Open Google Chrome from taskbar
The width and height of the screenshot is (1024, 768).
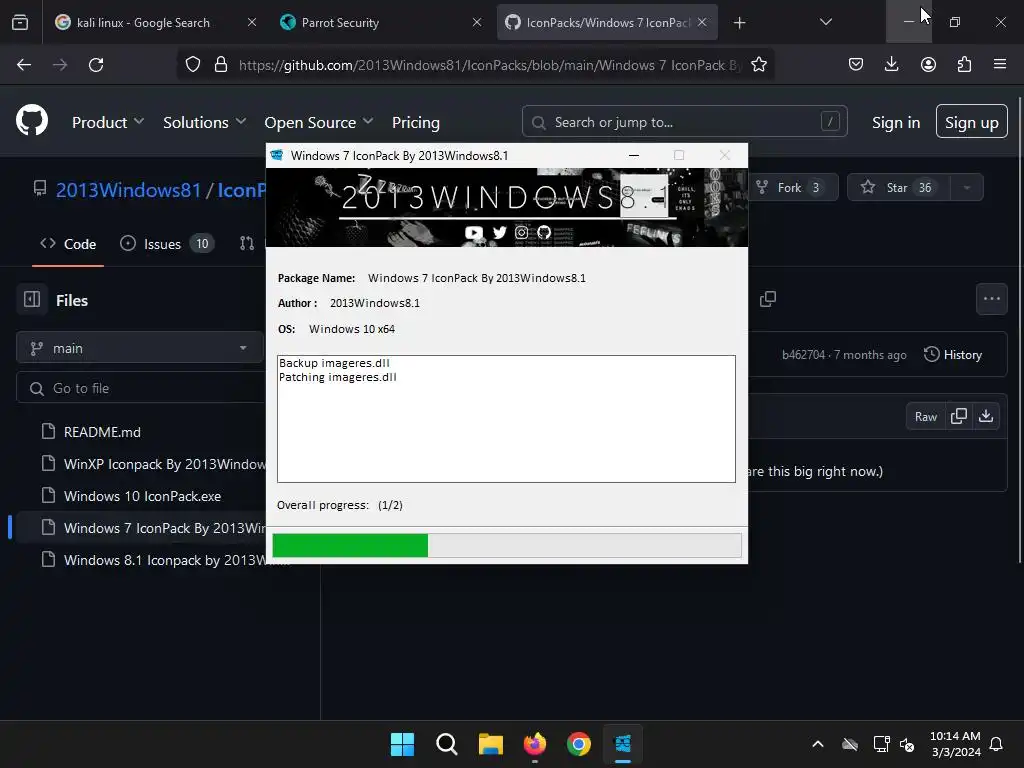pyautogui.click(x=579, y=744)
